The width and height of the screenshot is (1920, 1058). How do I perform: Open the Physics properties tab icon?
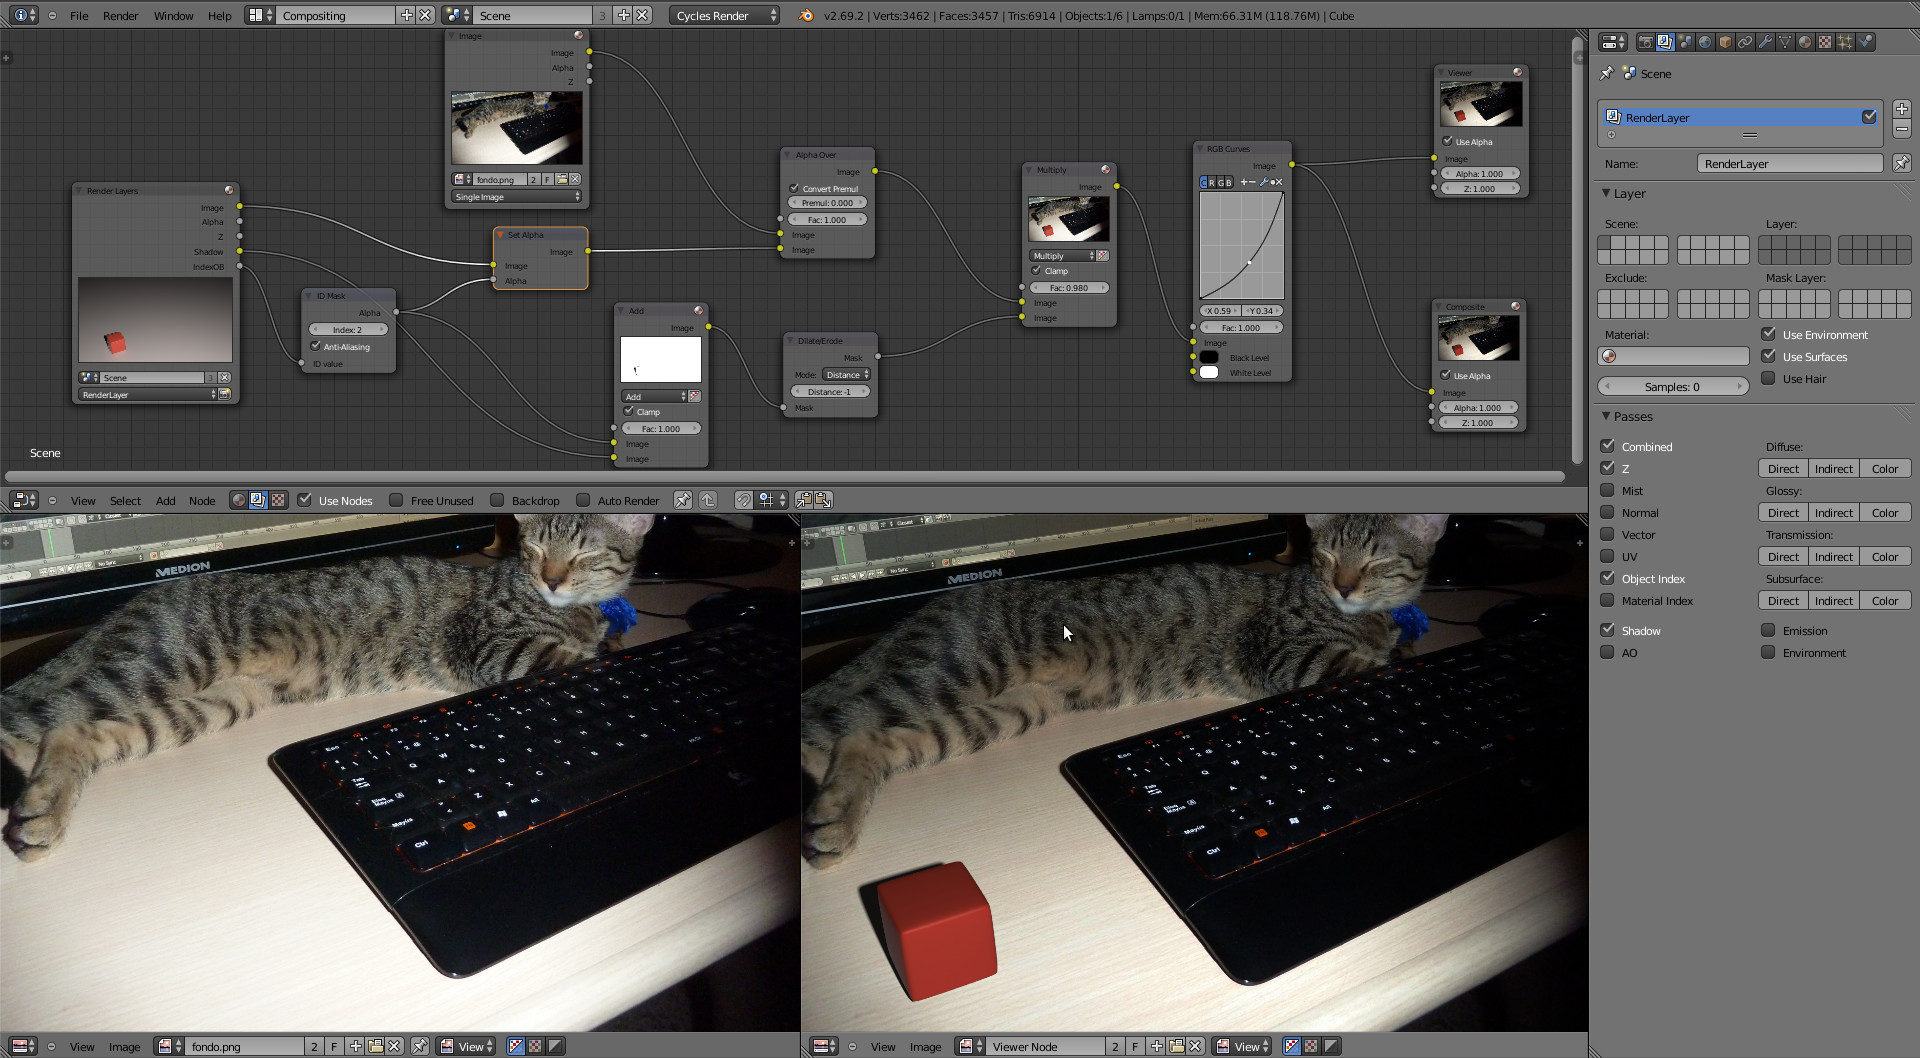click(1865, 42)
